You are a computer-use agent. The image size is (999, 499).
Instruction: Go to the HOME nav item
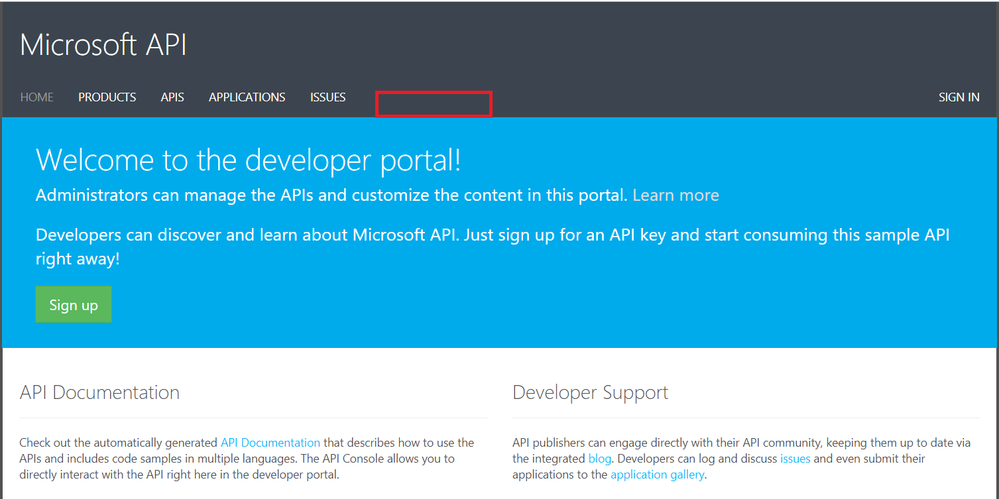coord(37,98)
